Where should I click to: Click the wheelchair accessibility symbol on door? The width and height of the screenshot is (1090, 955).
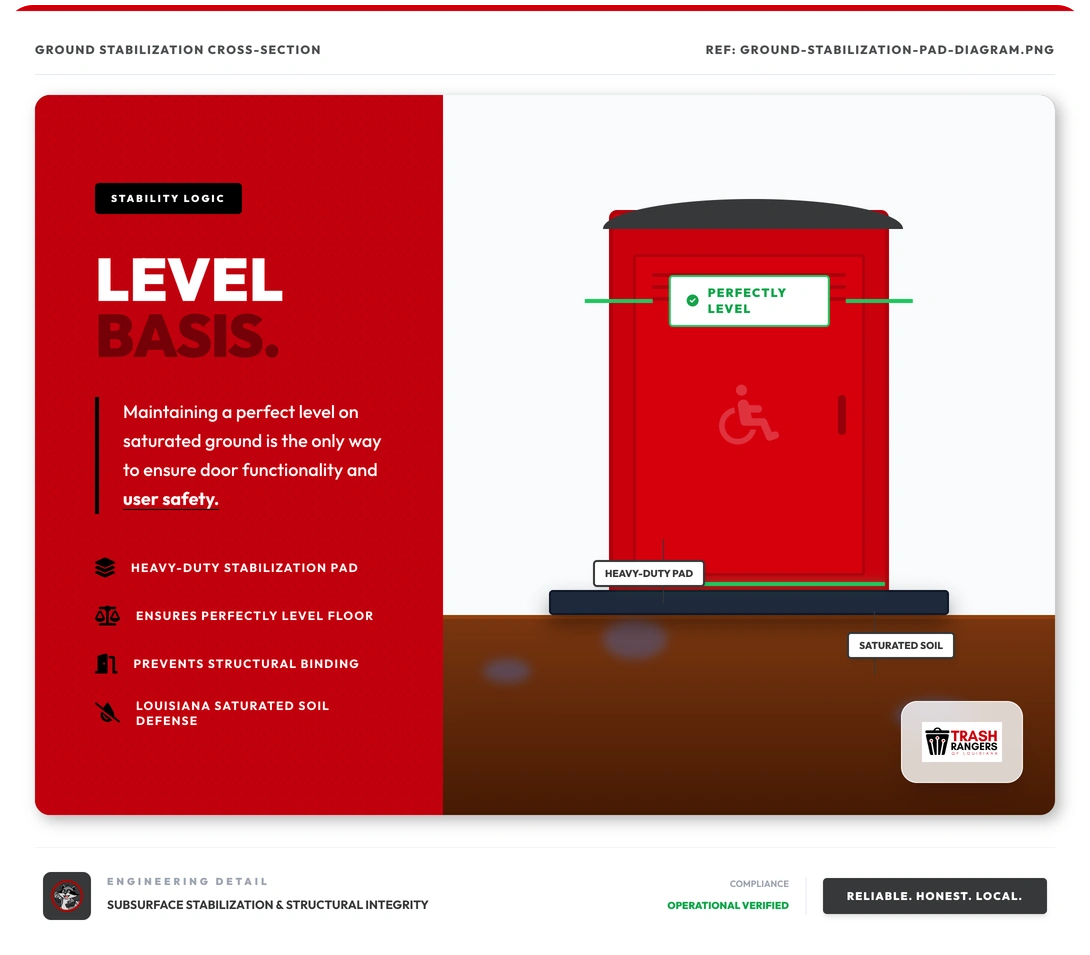click(x=747, y=415)
